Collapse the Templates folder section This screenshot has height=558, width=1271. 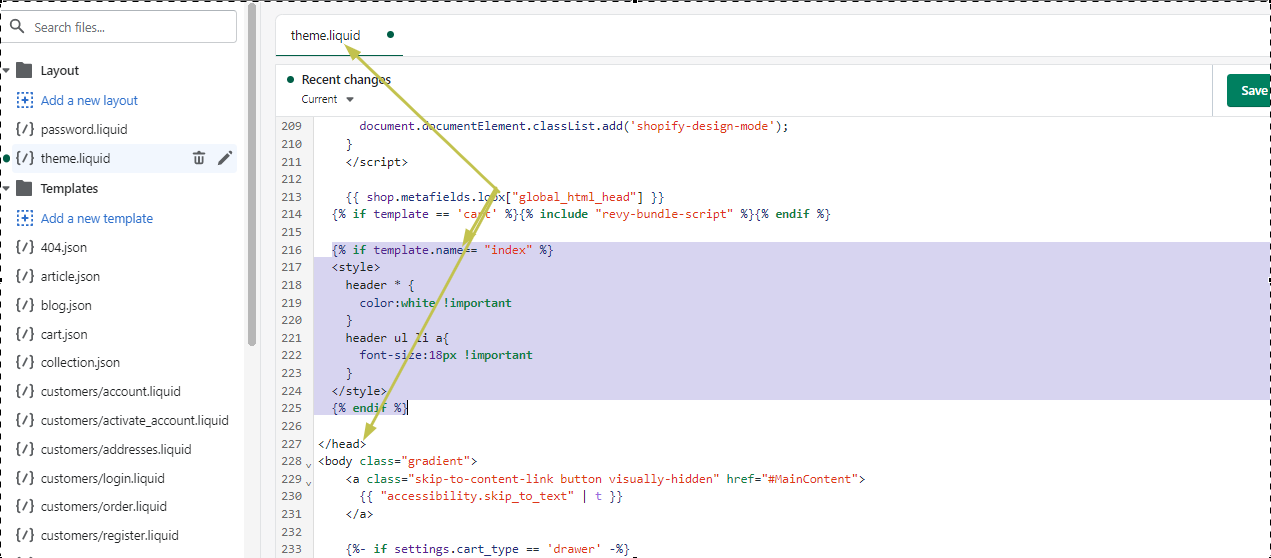tap(6, 188)
